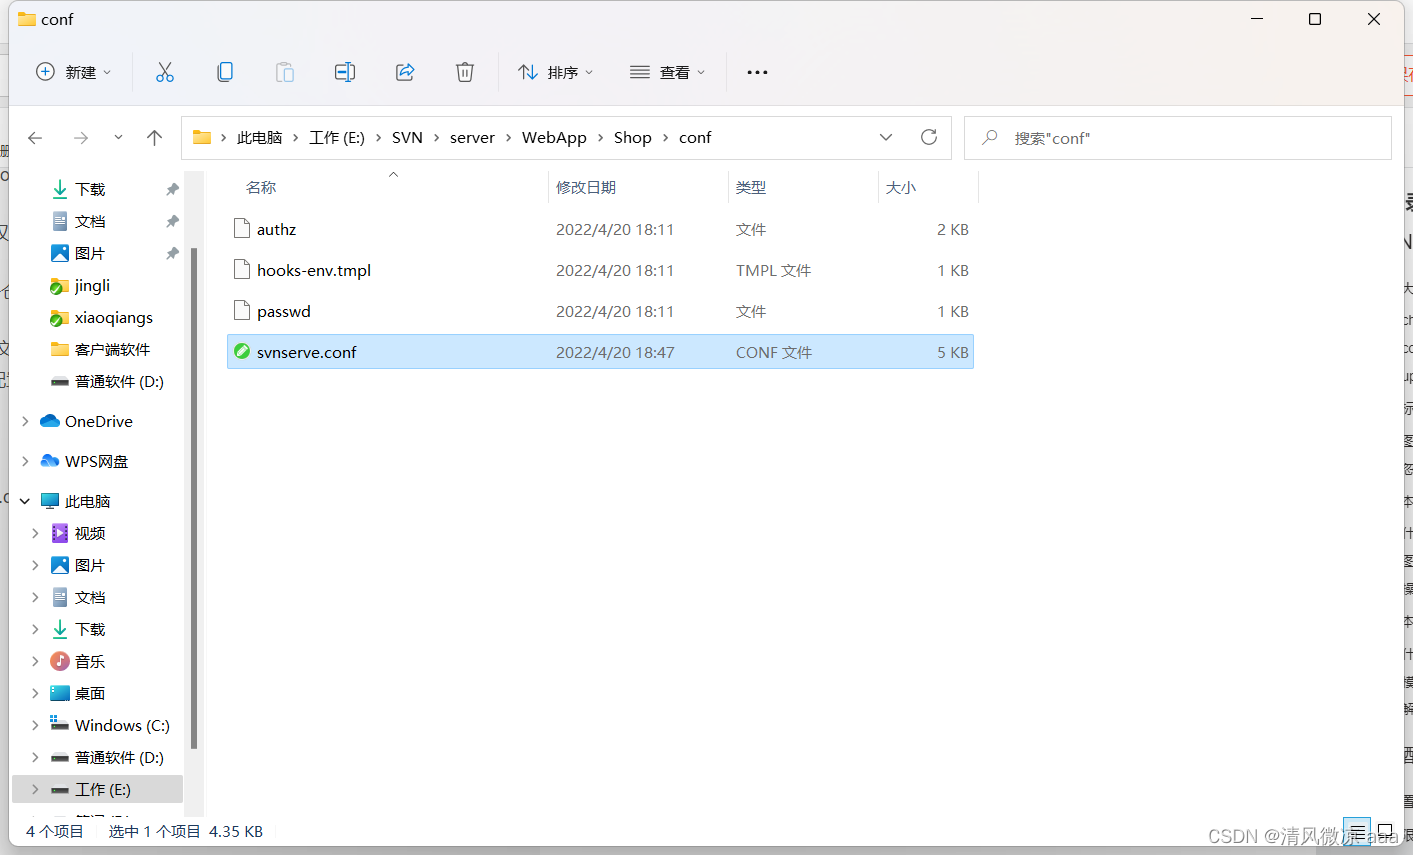
Task: Open 普通软件 (D:) under quick access
Action: pyautogui.click(x=107, y=381)
